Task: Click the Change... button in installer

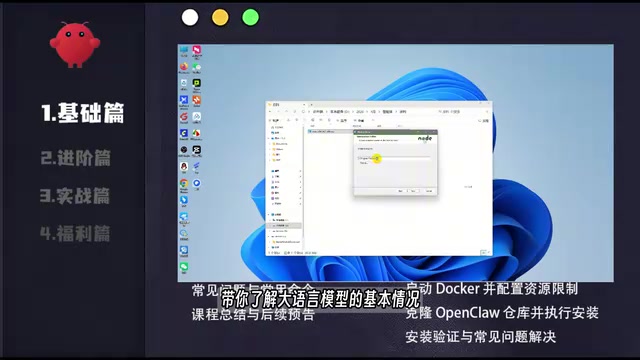Action: coord(364,163)
